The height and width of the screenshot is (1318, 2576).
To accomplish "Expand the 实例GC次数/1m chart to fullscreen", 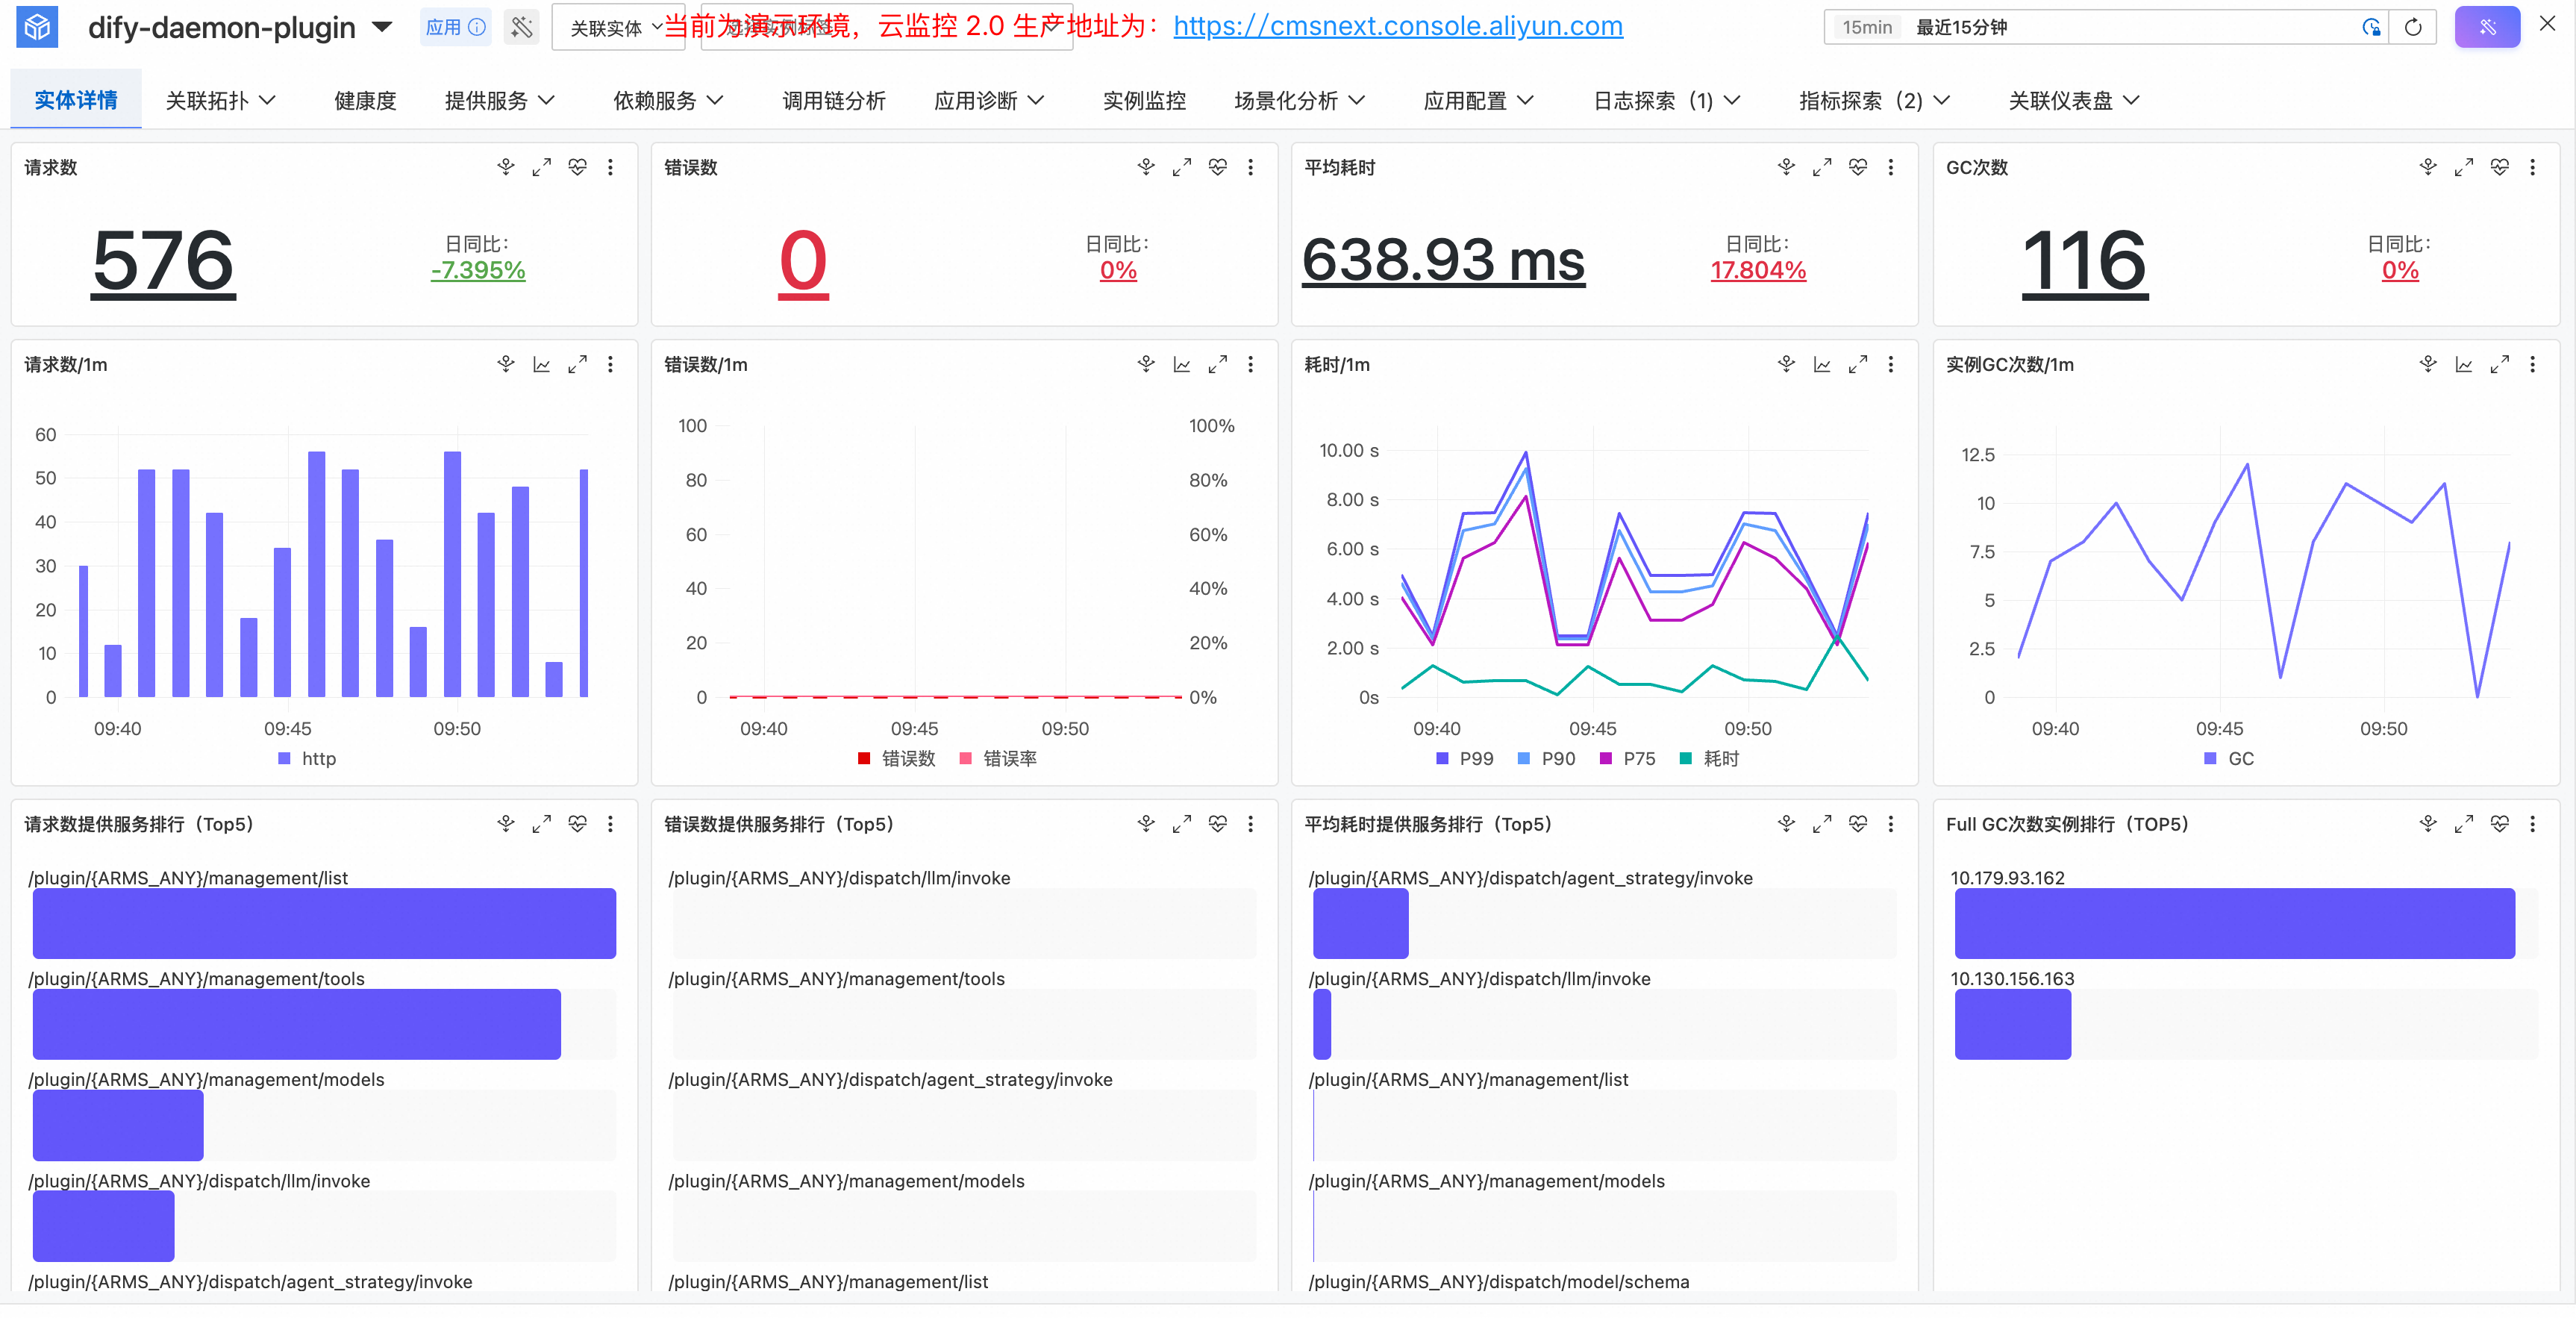I will tap(2499, 364).
